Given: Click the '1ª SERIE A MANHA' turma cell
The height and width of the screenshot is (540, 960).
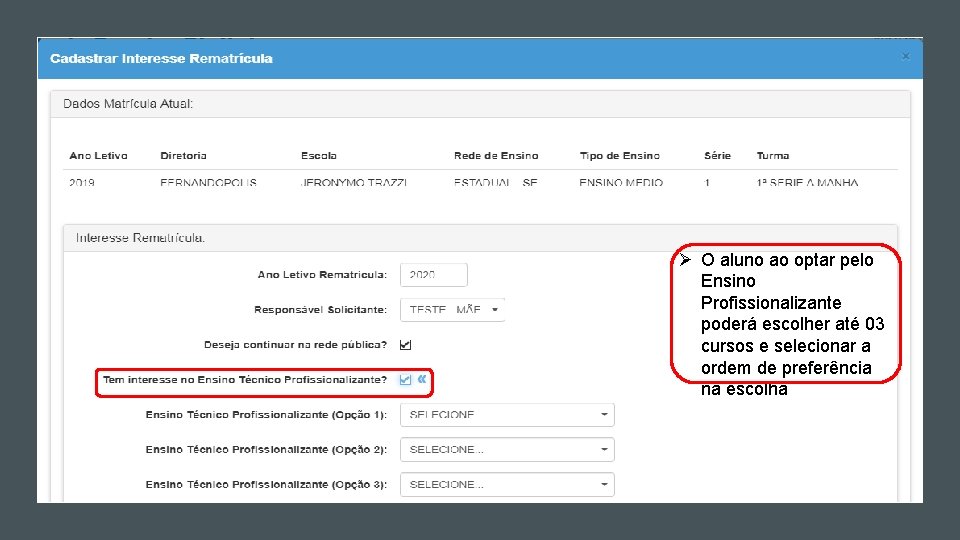Looking at the screenshot, I should point(807,182).
